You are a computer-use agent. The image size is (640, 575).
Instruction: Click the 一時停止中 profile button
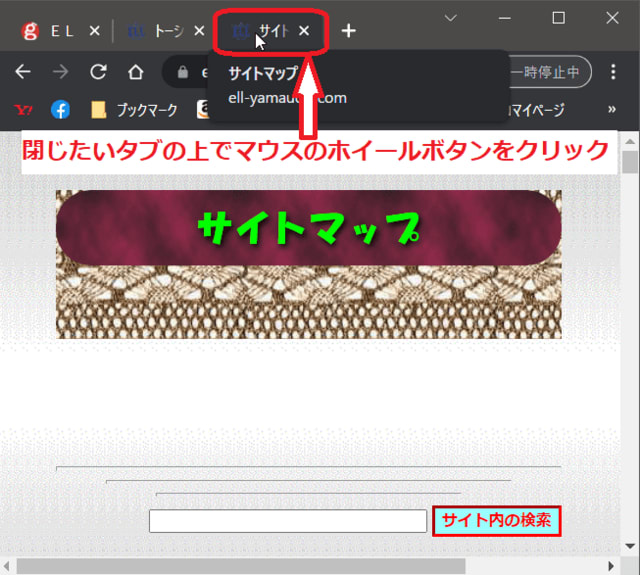click(x=551, y=72)
